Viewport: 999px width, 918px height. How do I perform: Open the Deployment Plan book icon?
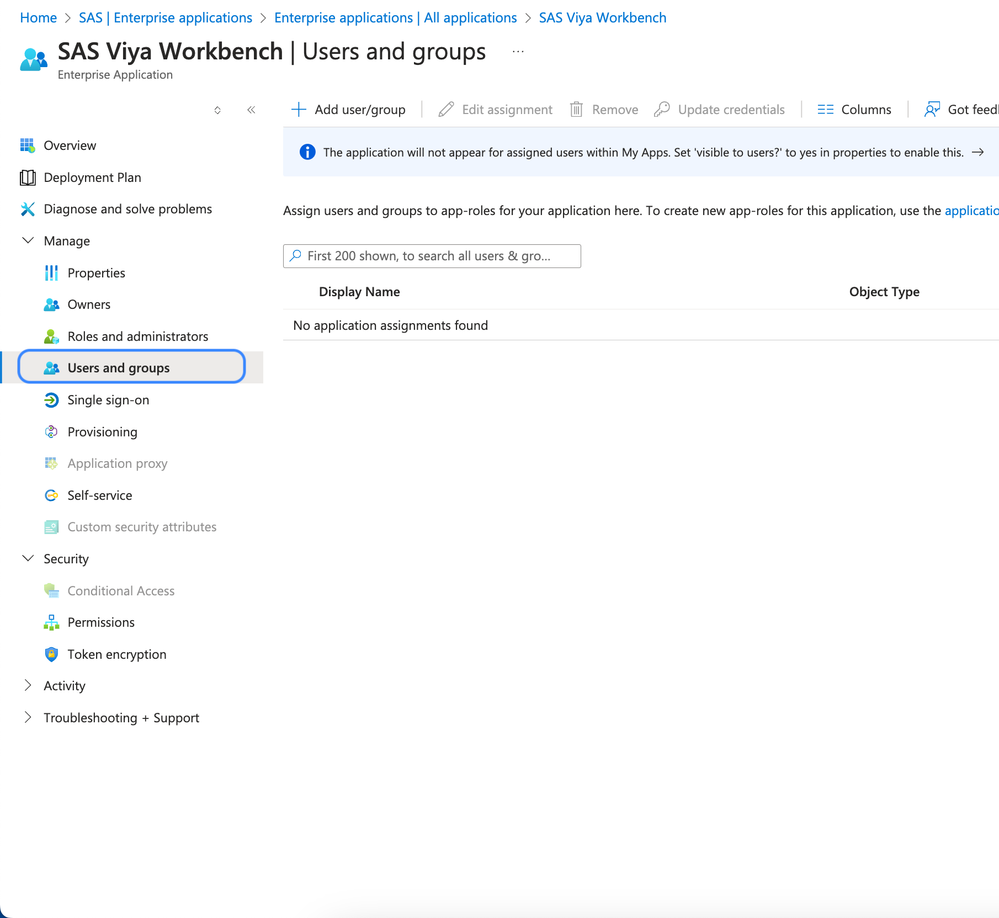[27, 178]
